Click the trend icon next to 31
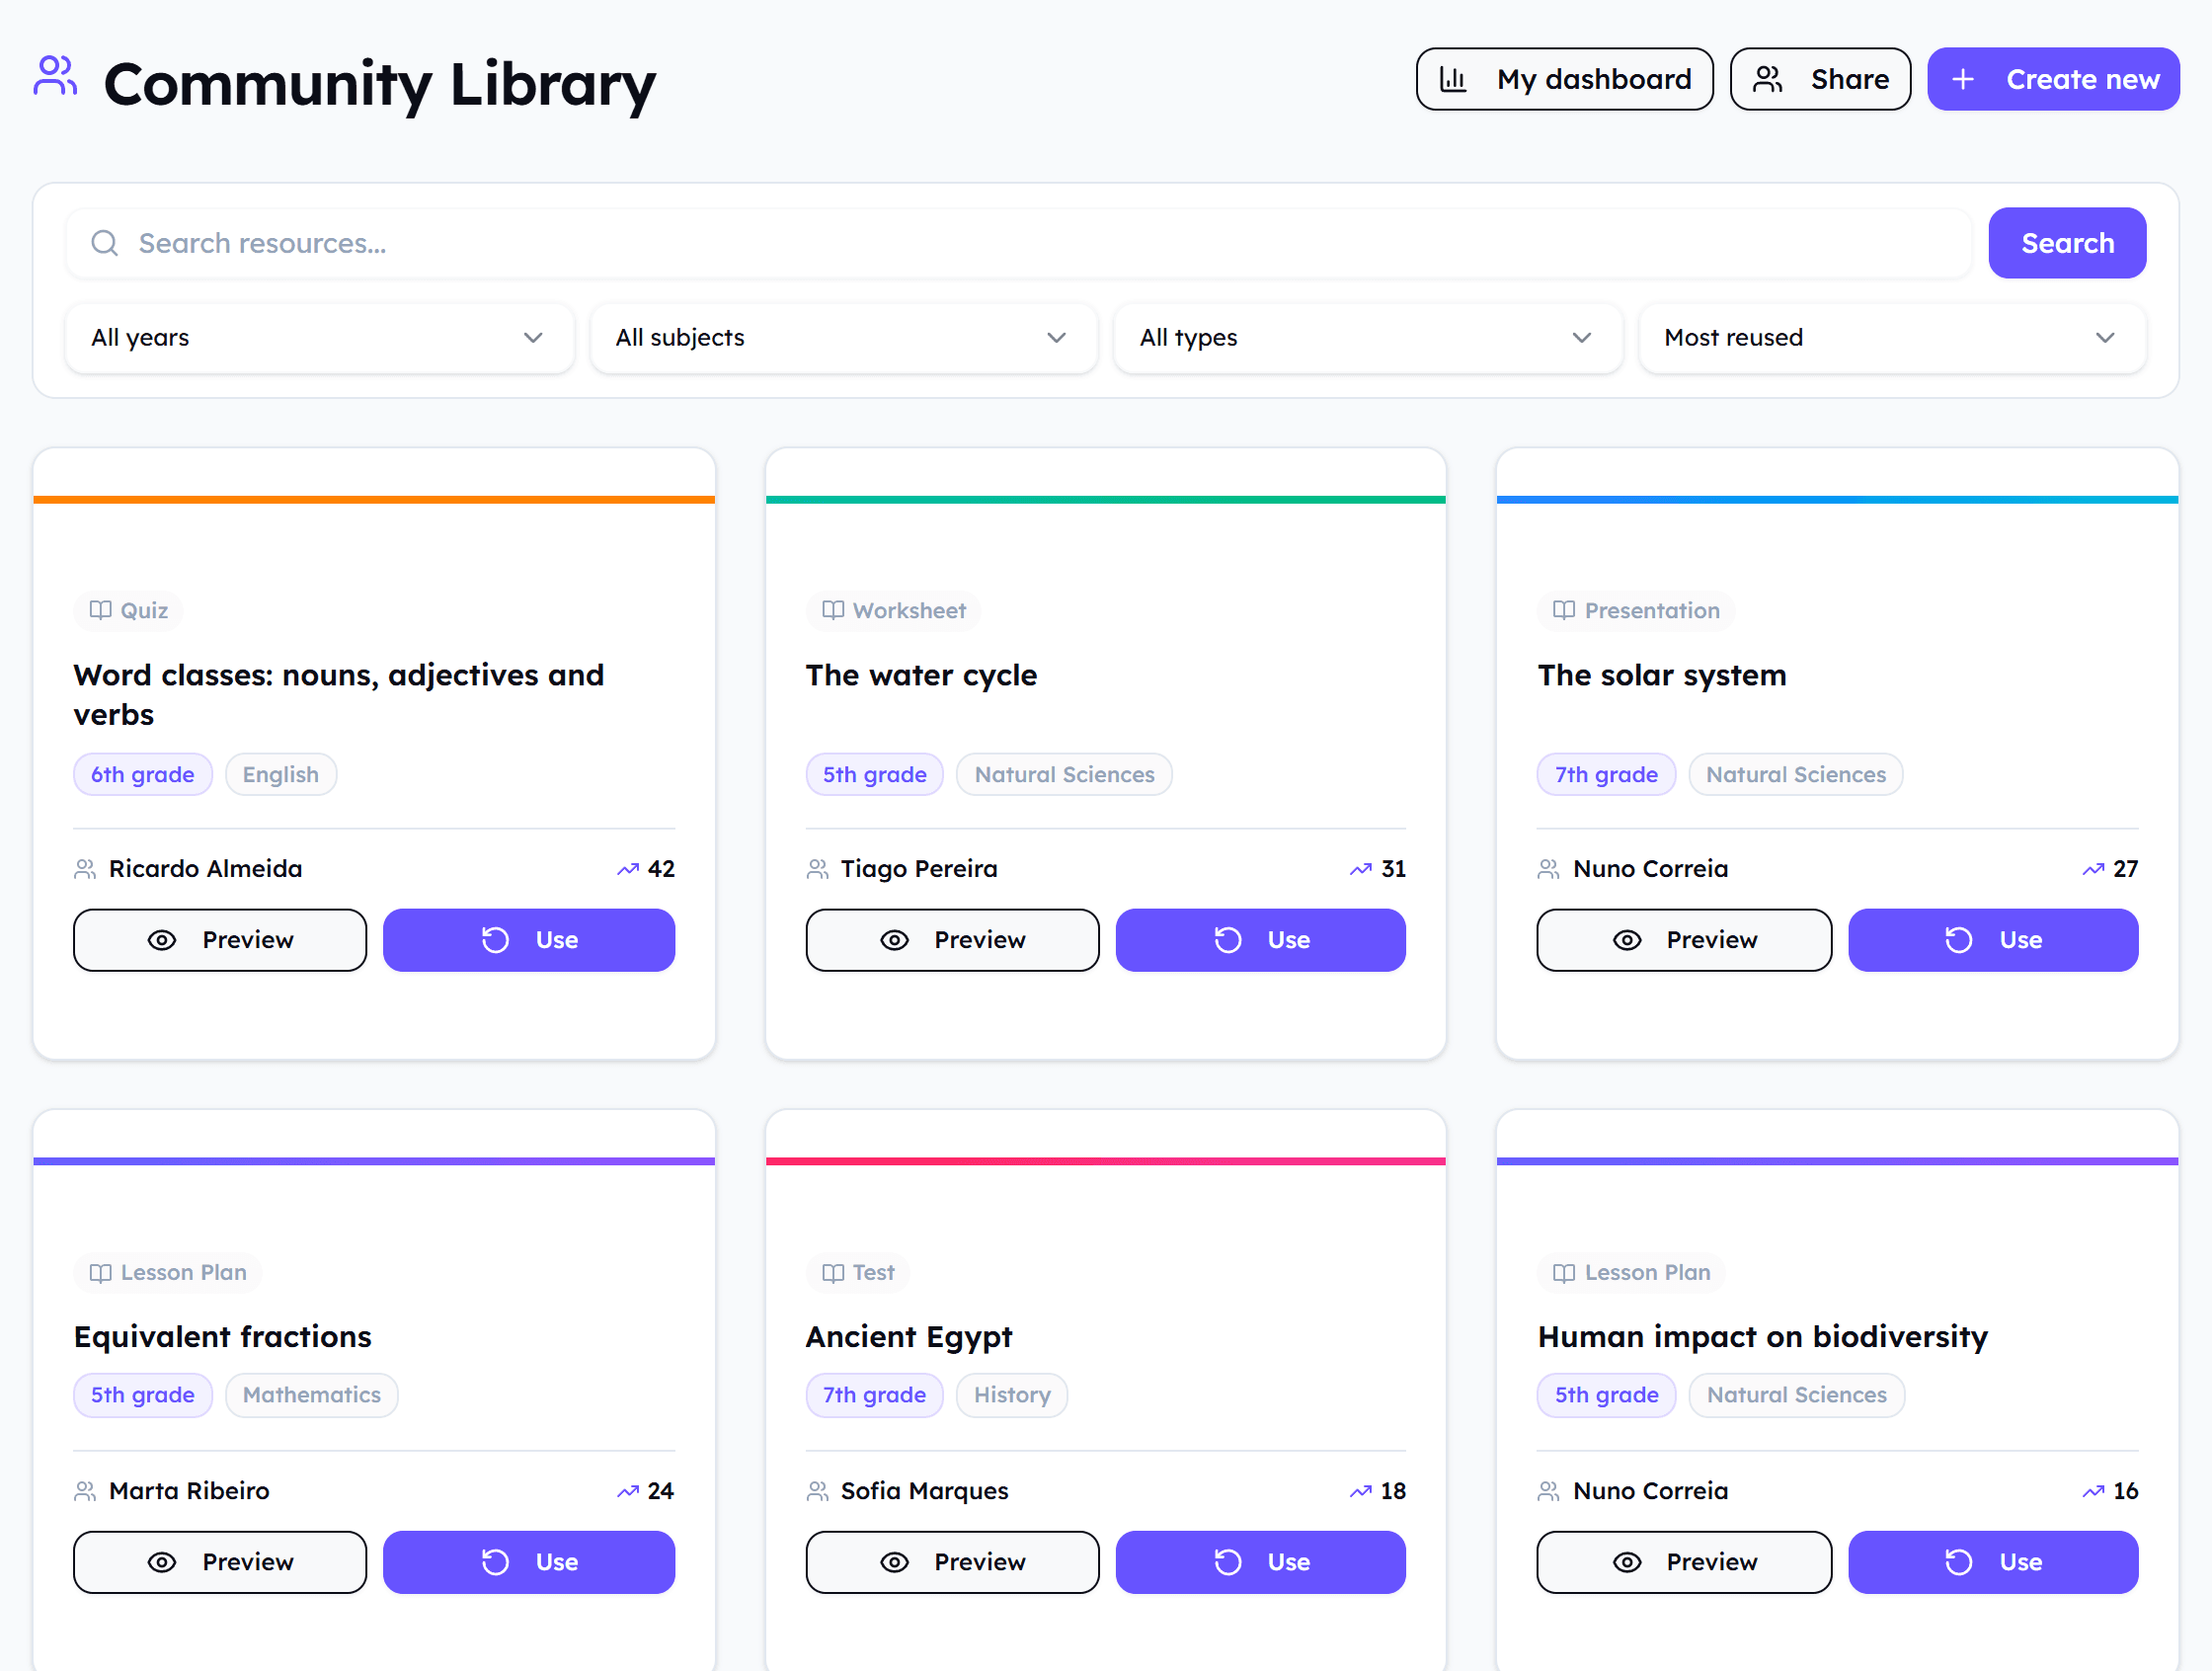The height and width of the screenshot is (1671, 2212). (1360, 869)
